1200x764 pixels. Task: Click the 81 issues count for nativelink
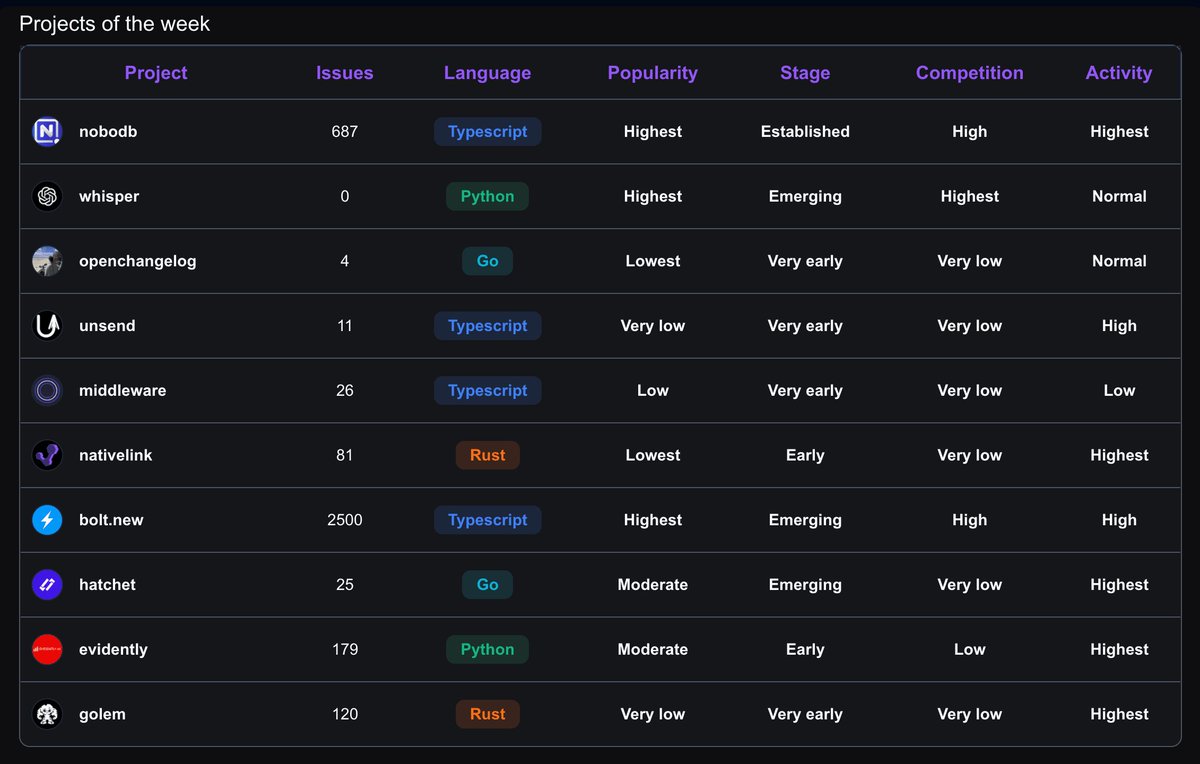click(x=345, y=455)
